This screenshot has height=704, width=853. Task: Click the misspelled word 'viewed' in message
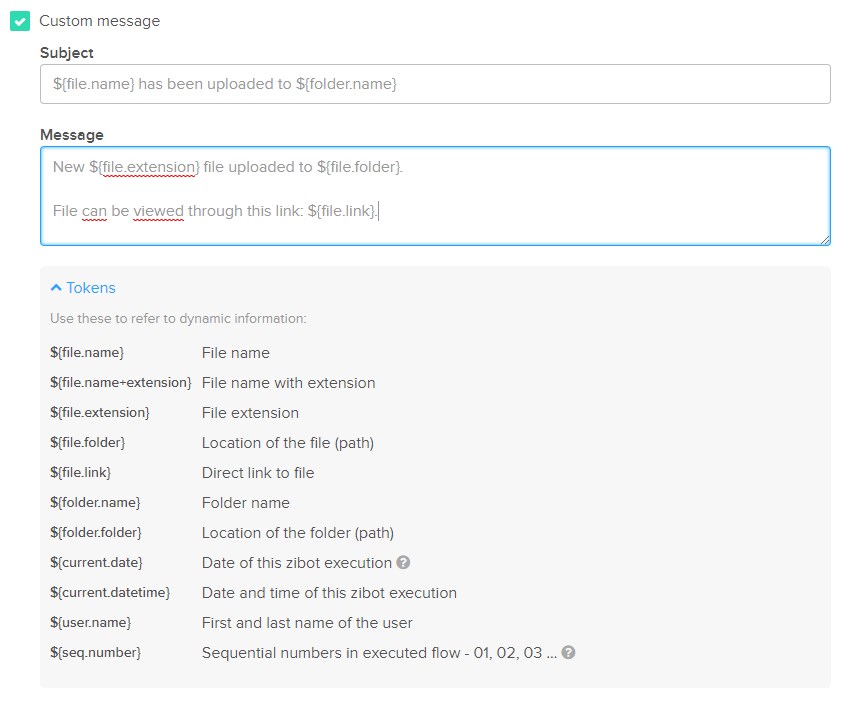[158, 211]
